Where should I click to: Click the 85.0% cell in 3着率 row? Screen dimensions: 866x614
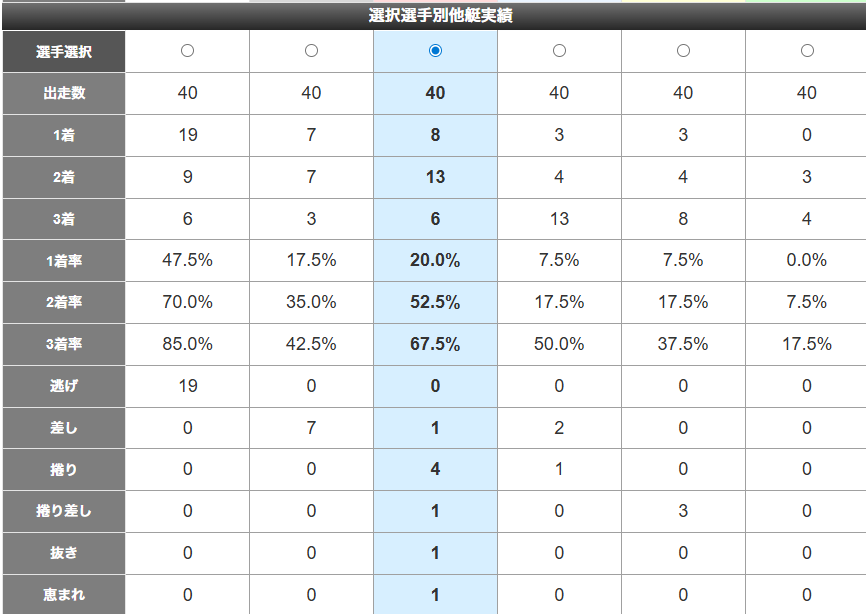point(187,344)
